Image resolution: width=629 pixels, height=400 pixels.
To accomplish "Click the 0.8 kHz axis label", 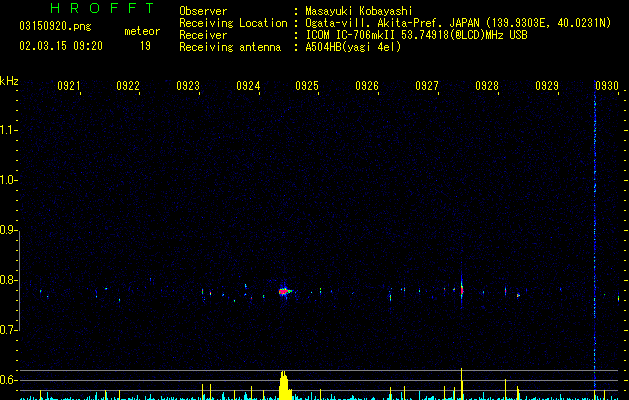I will [8, 280].
